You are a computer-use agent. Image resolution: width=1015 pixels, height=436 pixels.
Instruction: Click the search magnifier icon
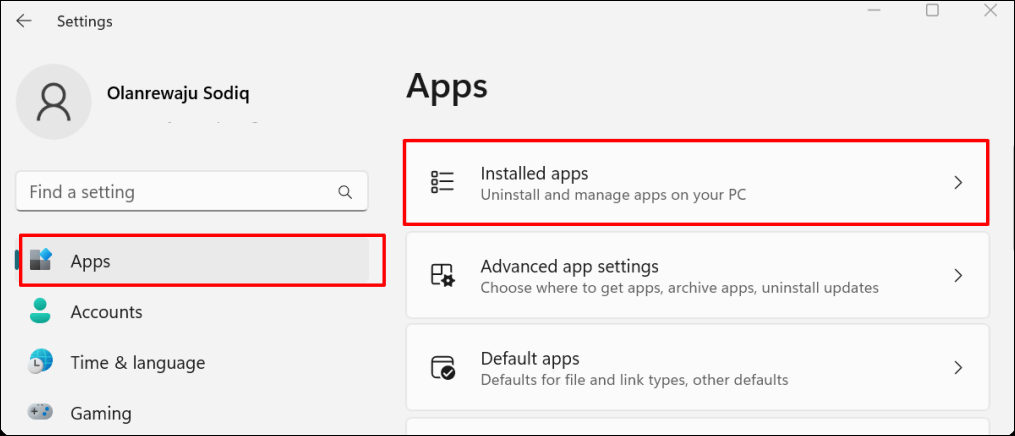click(345, 192)
